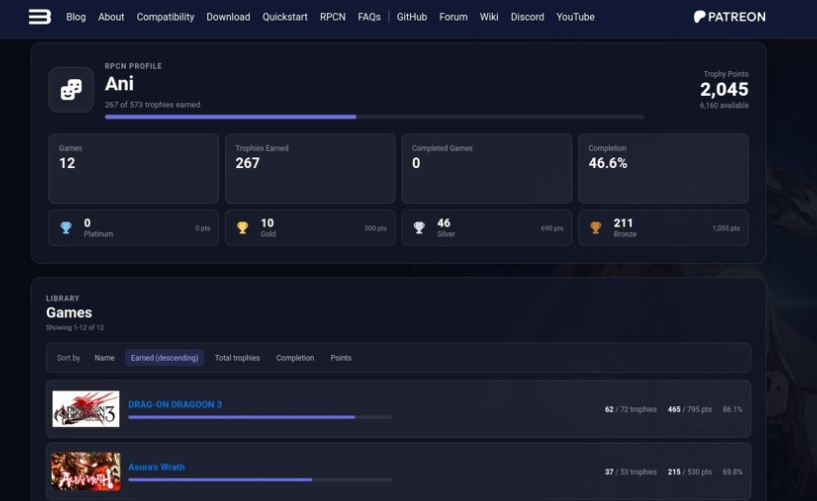Sort games by Points
The image size is (817, 501).
(x=341, y=358)
